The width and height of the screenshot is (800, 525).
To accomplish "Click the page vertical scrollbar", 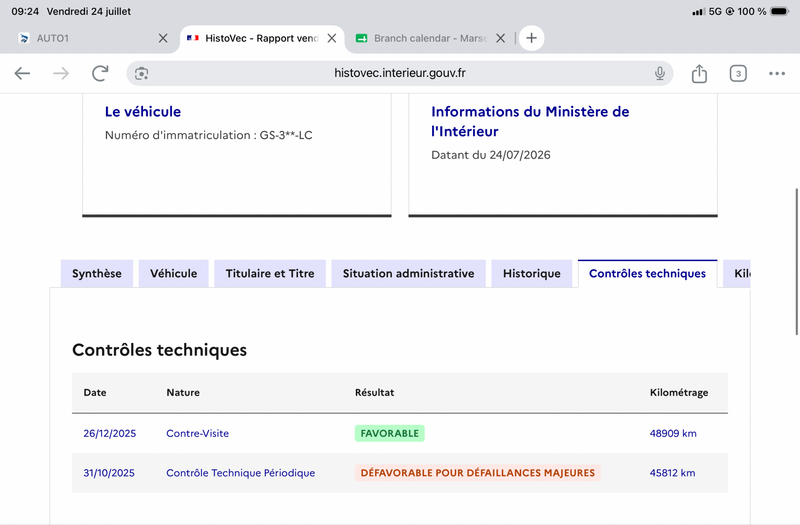I will point(796,262).
